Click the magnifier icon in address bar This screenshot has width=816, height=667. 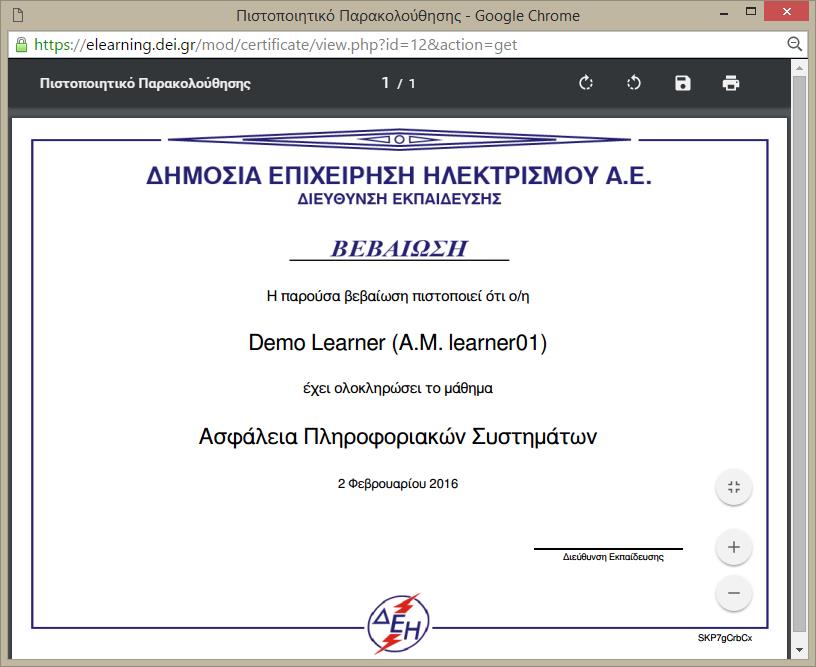(794, 44)
